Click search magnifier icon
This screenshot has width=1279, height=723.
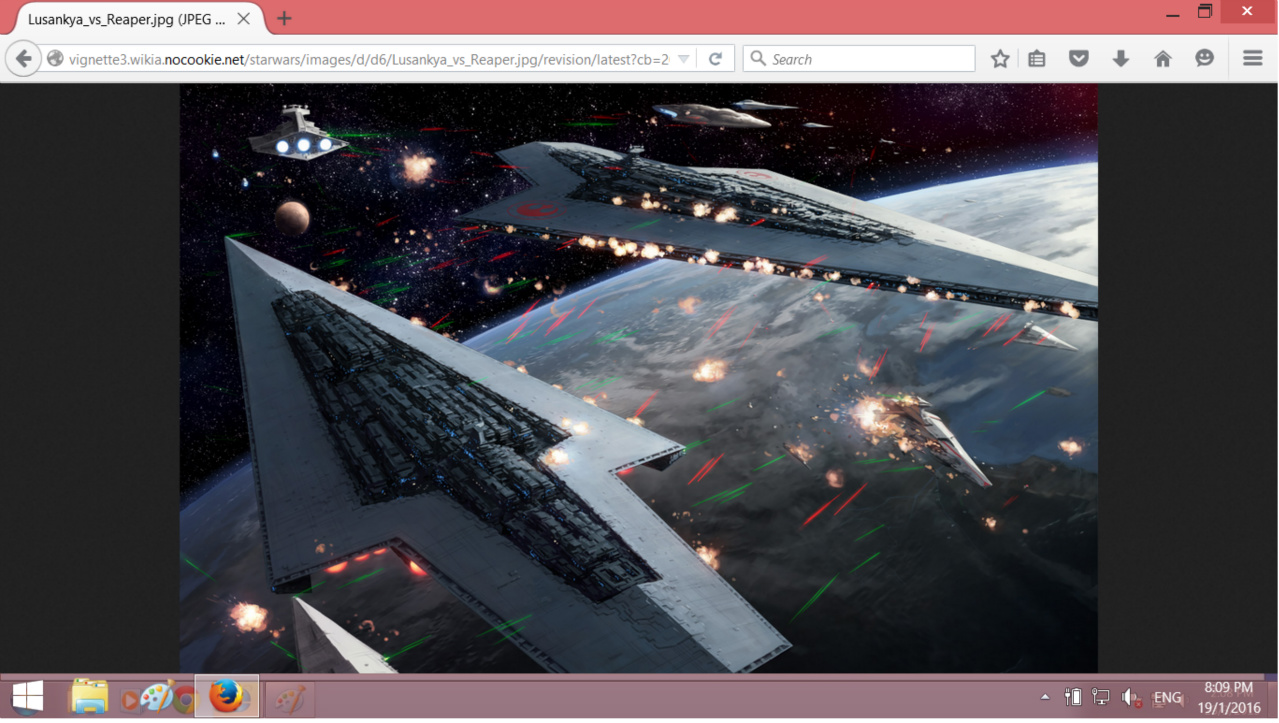(x=759, y=59)
